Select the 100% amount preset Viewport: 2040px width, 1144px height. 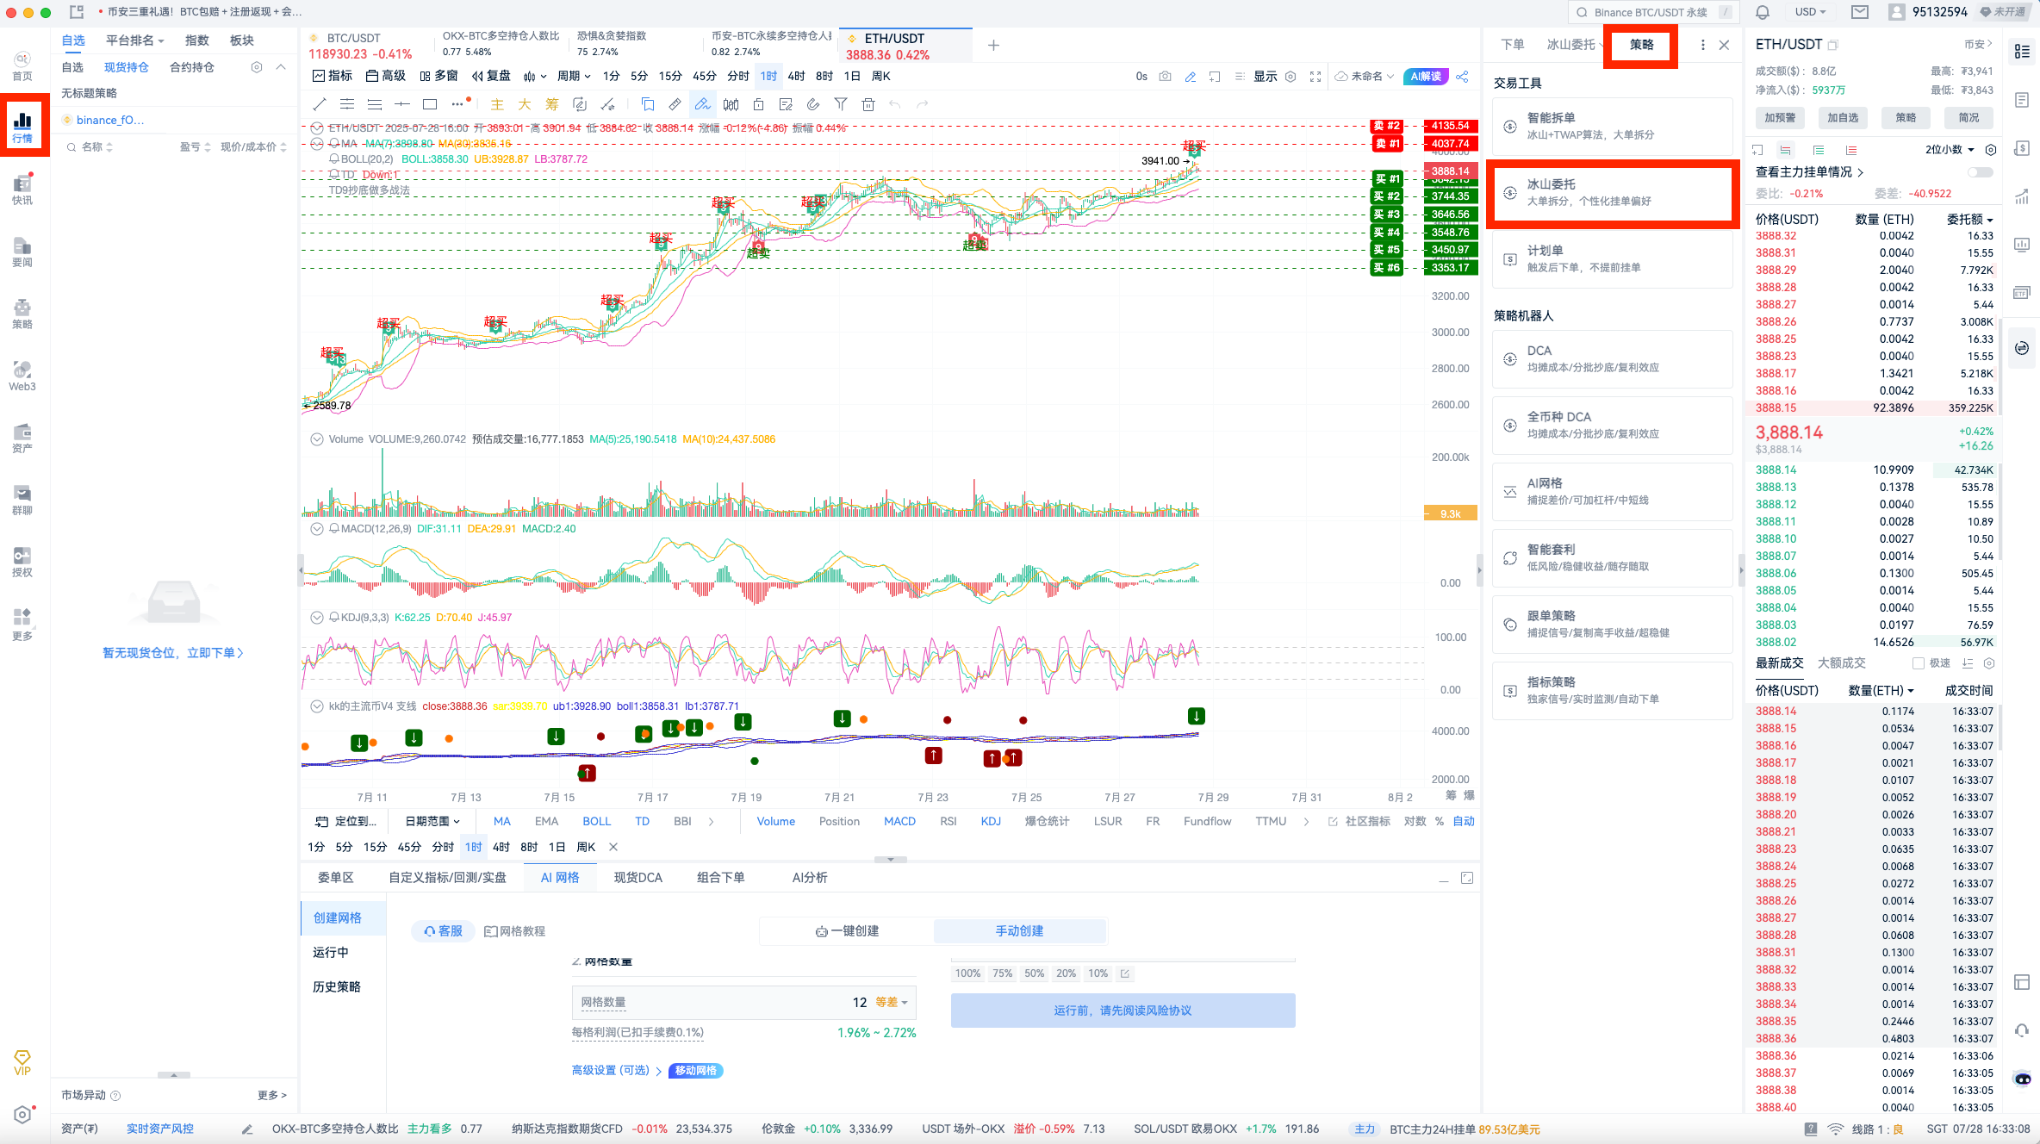tap(967, 973)
